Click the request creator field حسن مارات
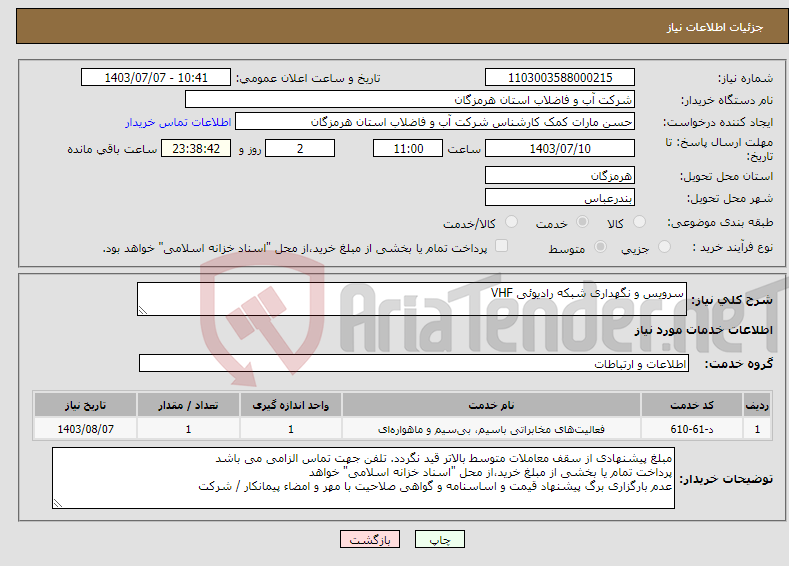This screenshot has width=789, height=566. tap(435, 122)
